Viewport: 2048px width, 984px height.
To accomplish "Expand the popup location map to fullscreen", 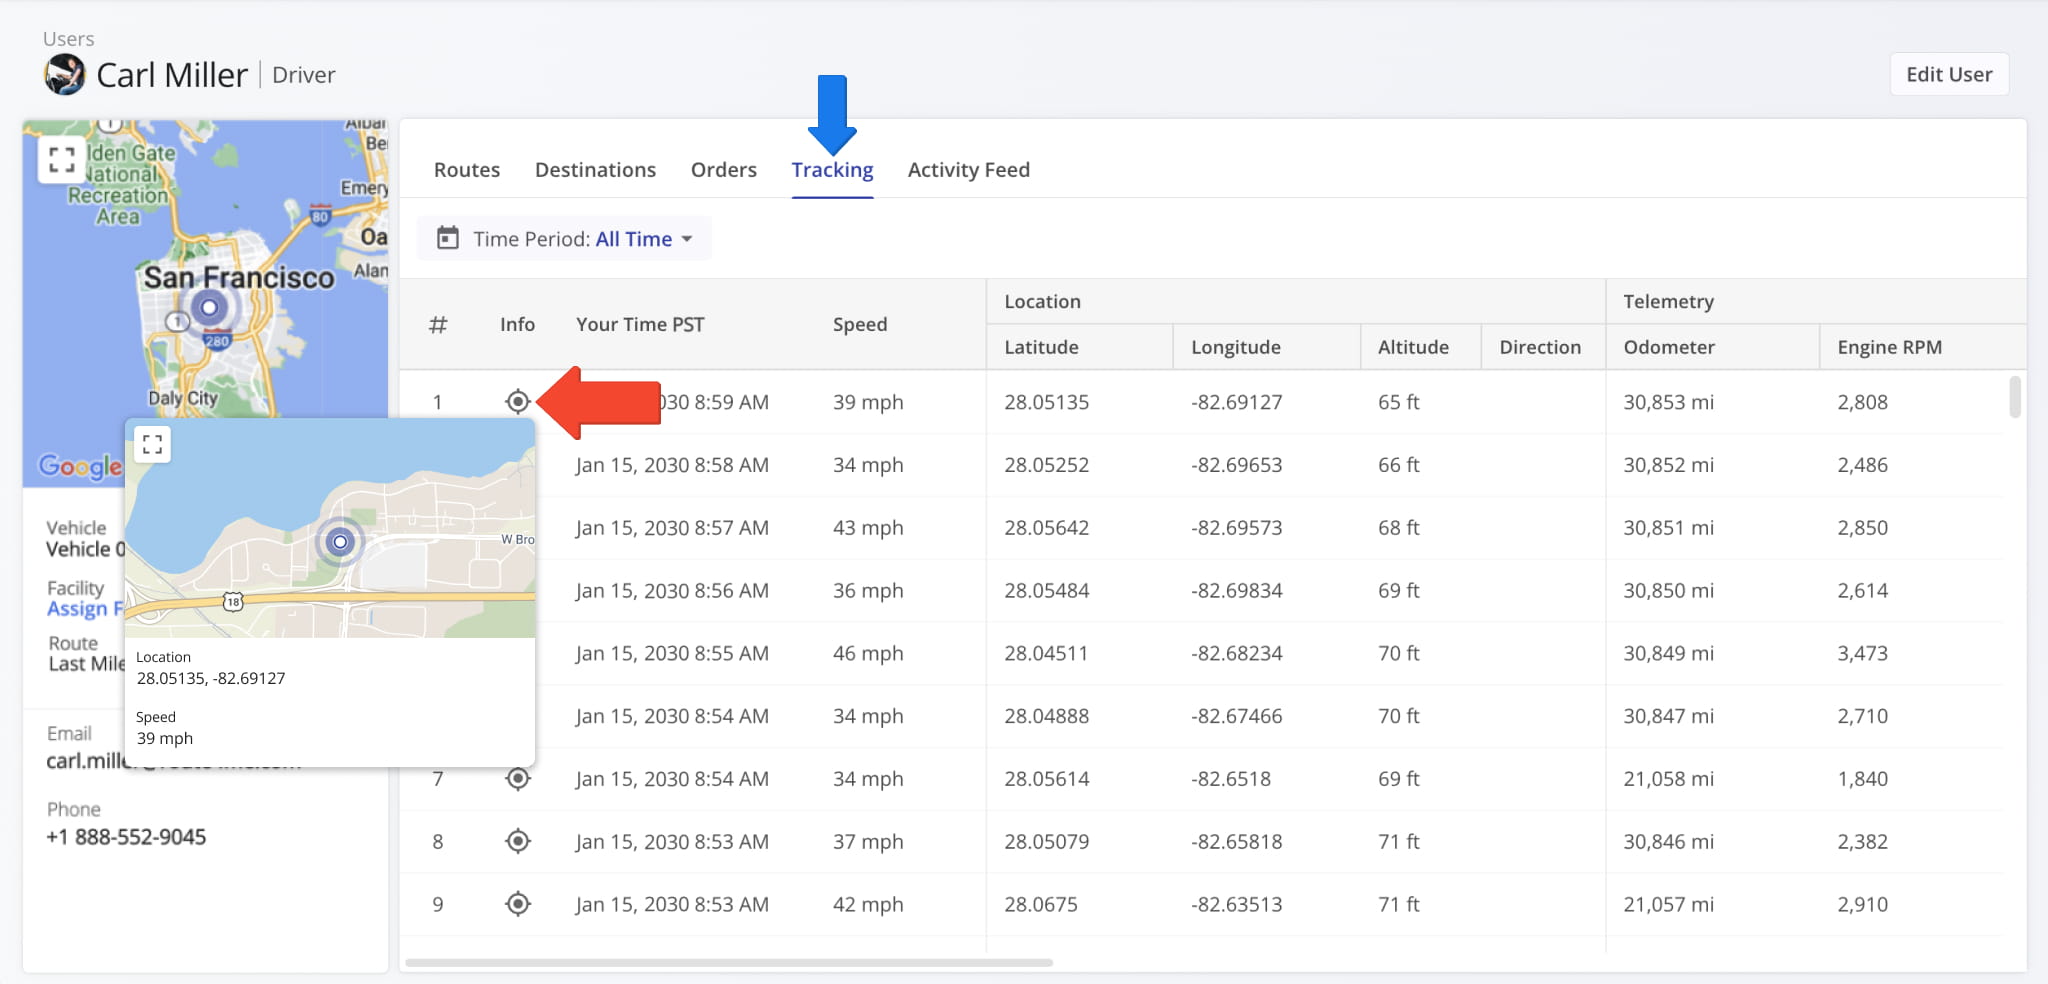I will (153, 445).
